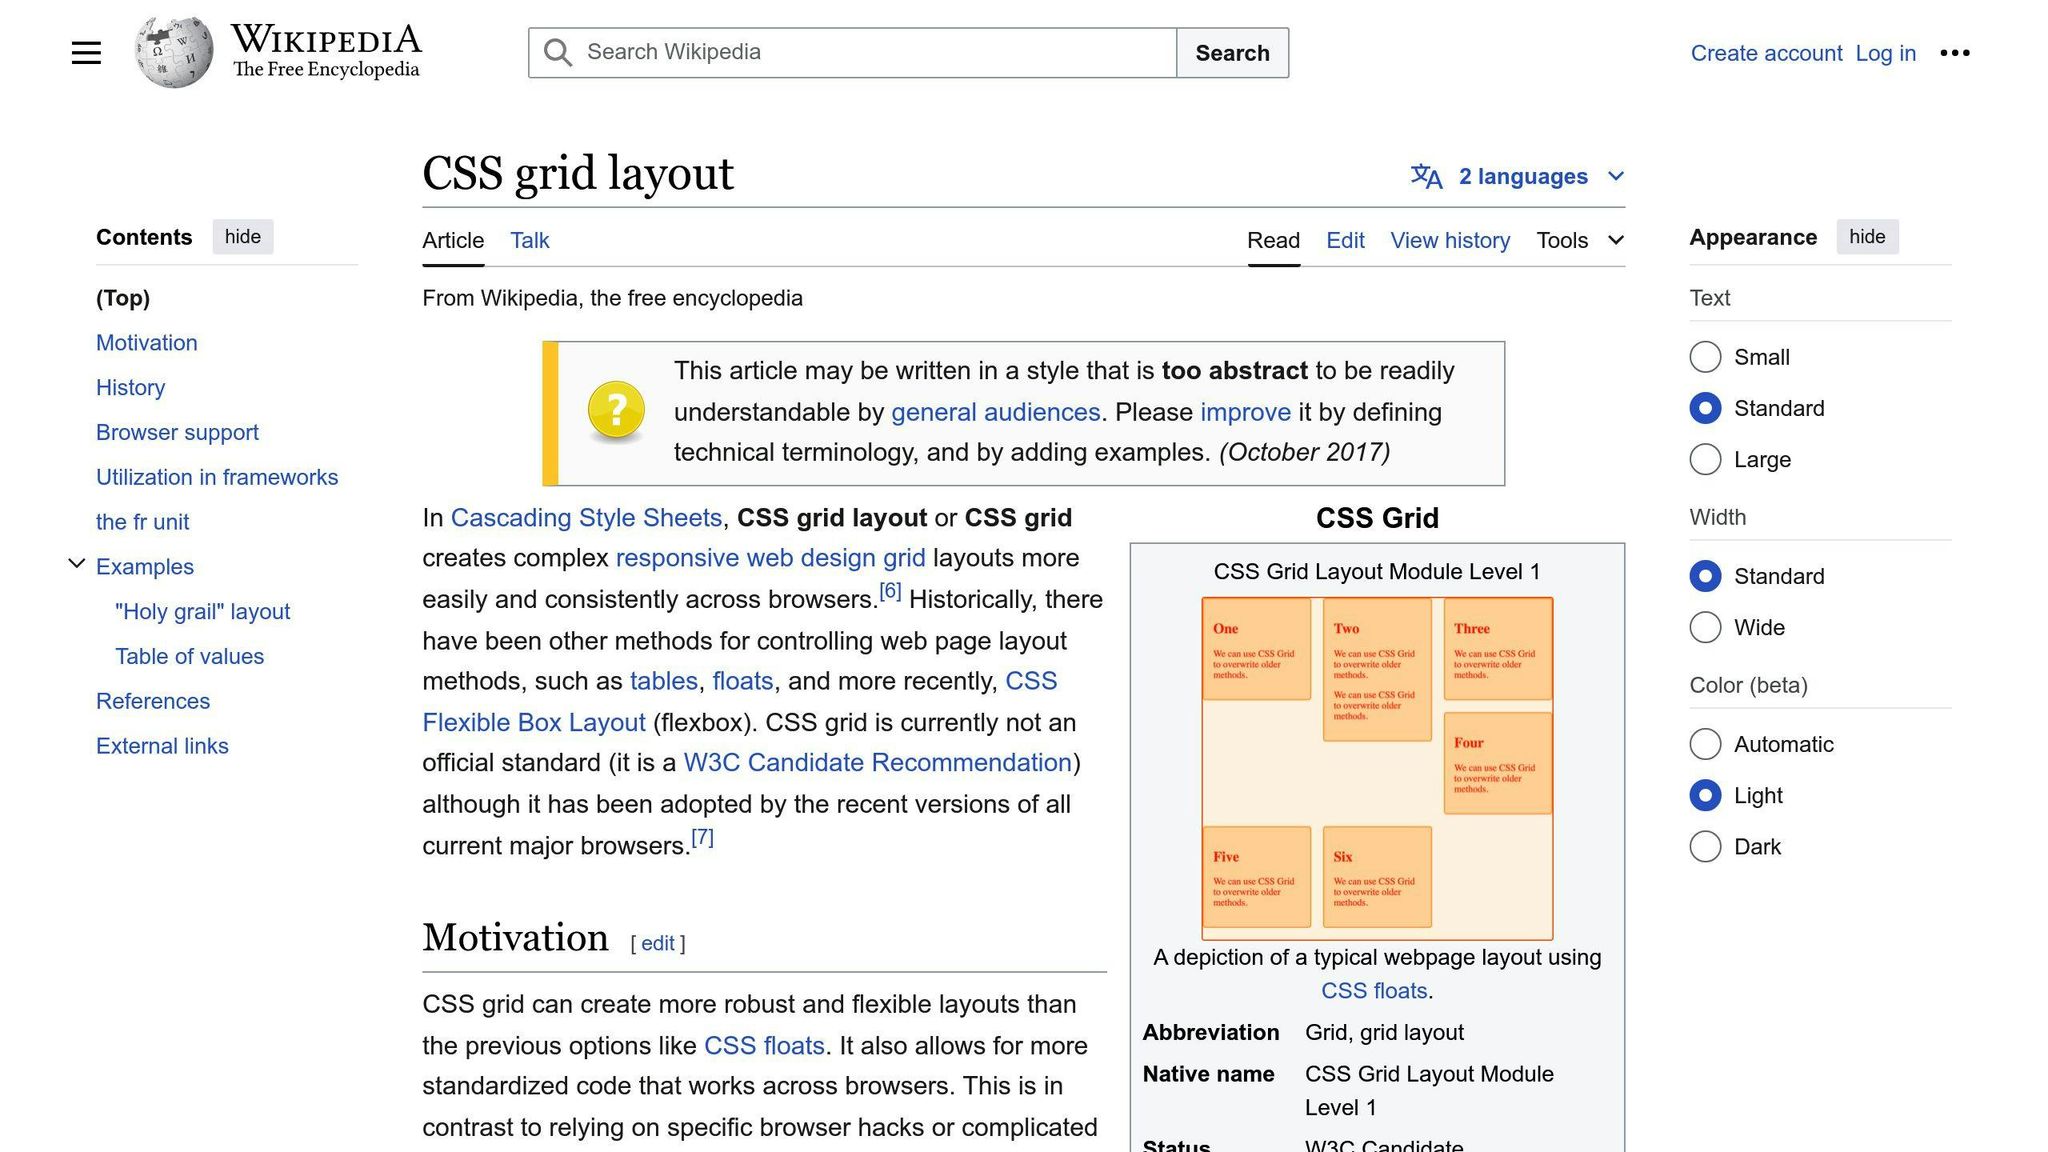2048x1152 pixels.
Task: Click the language translation icon
Action: 1426,177
